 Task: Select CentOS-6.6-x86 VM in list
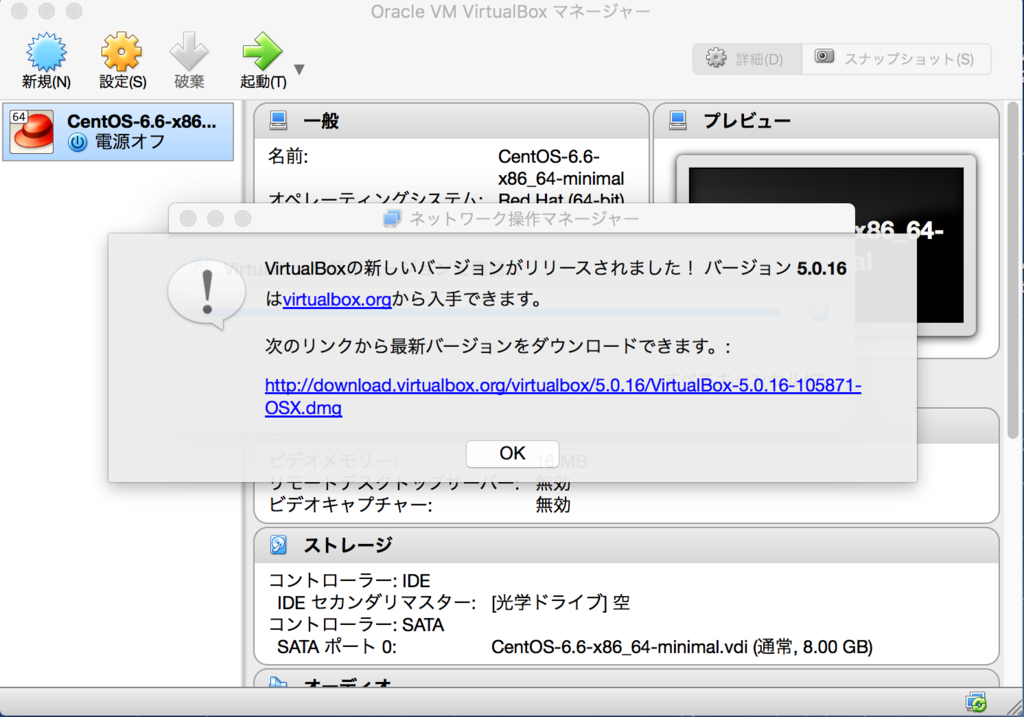[118, 132]
